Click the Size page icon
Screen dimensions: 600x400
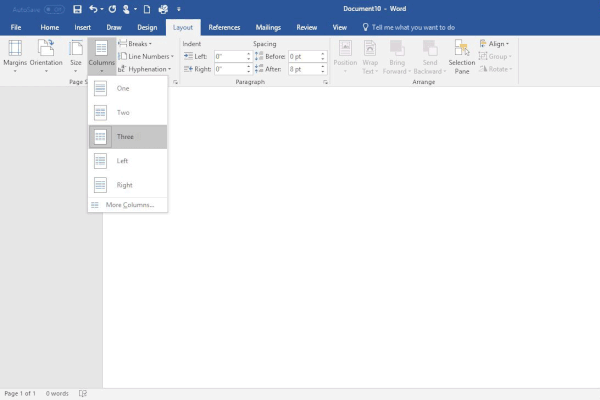(x=76, y=50)
